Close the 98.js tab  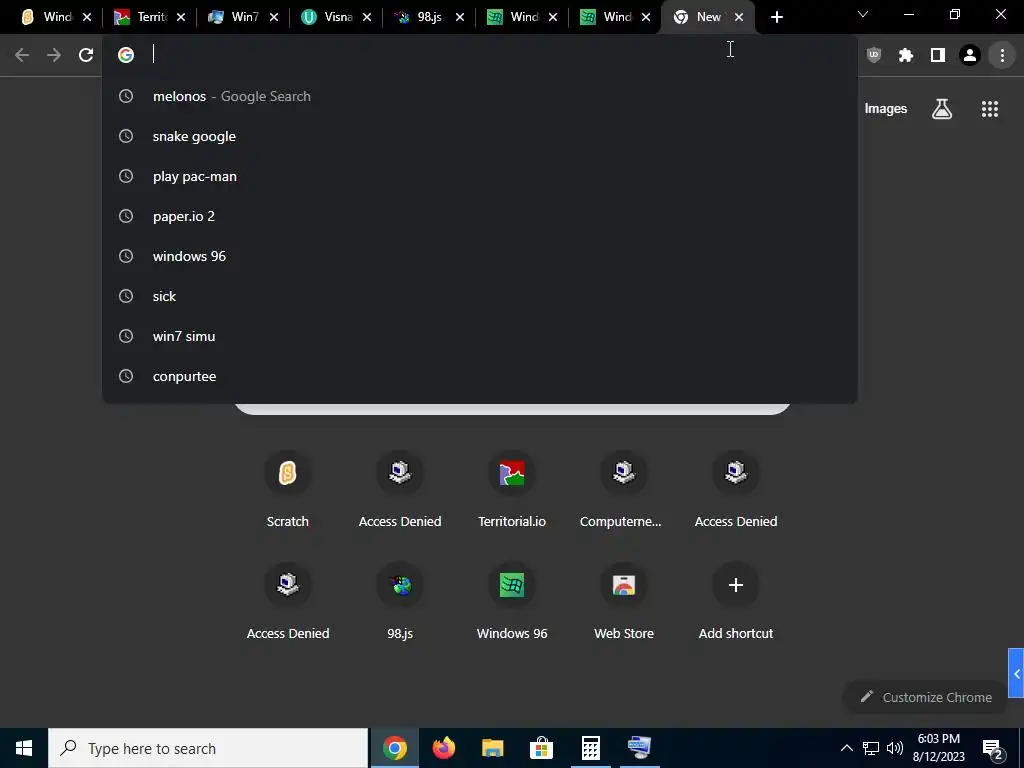(460, 17)
